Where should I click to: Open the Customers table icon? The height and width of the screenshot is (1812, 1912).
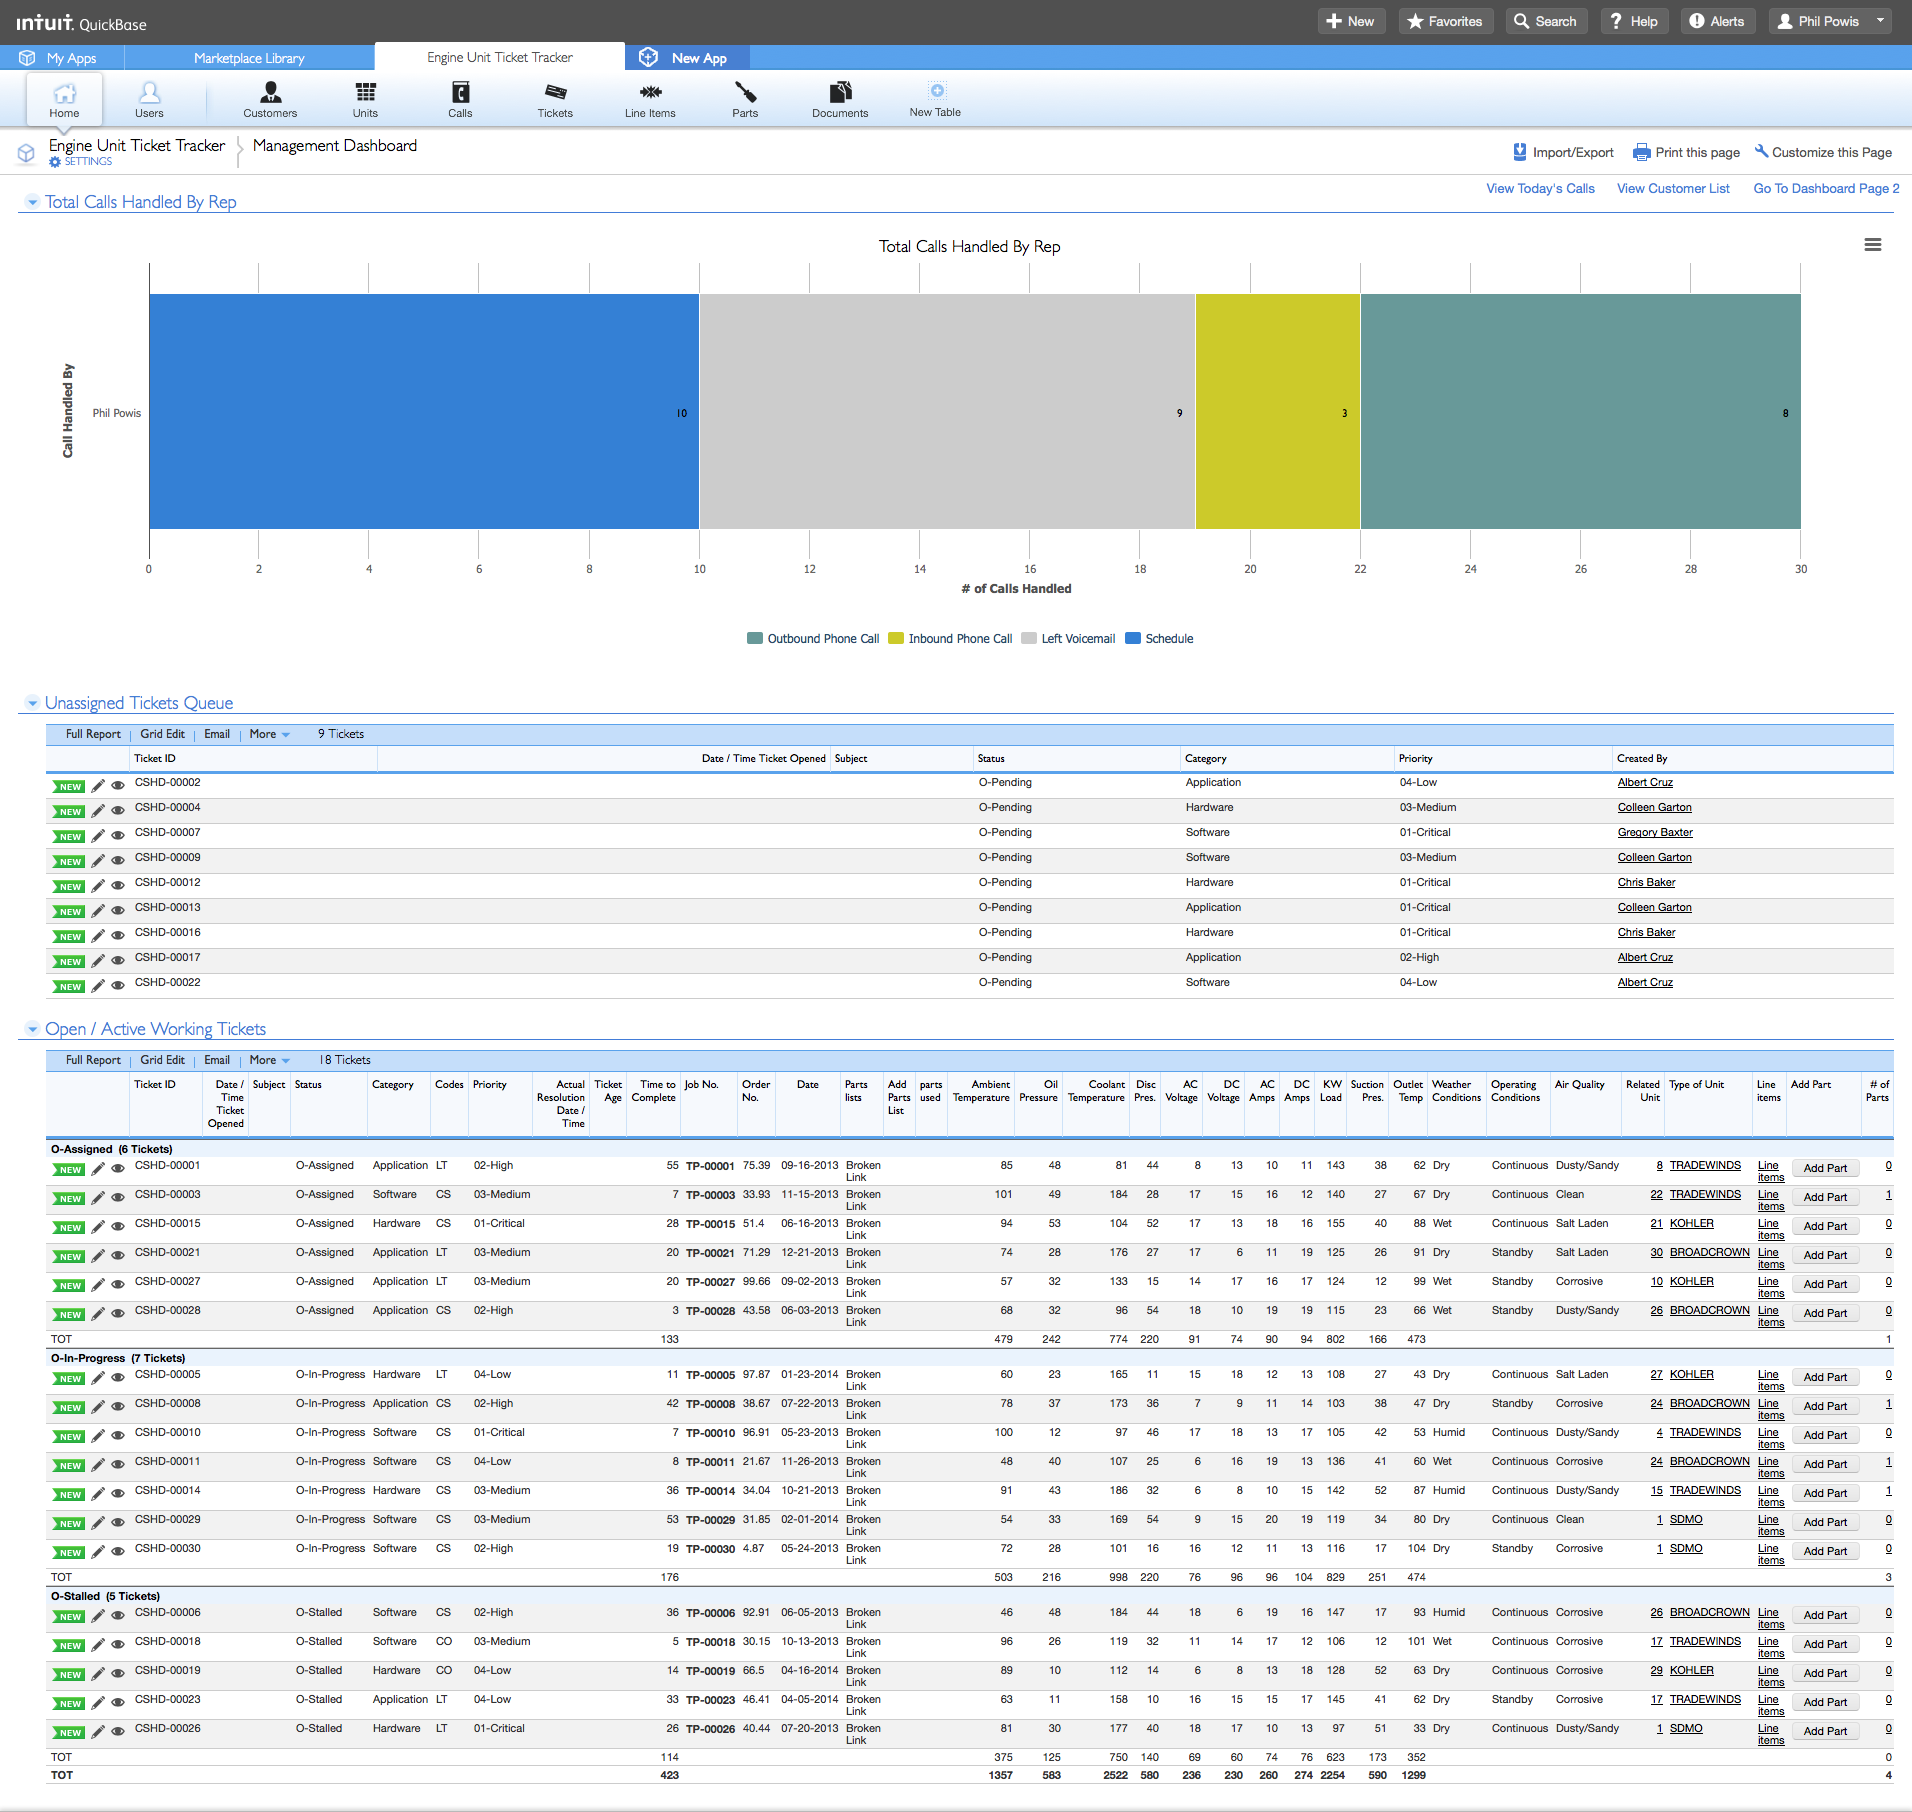270,100
